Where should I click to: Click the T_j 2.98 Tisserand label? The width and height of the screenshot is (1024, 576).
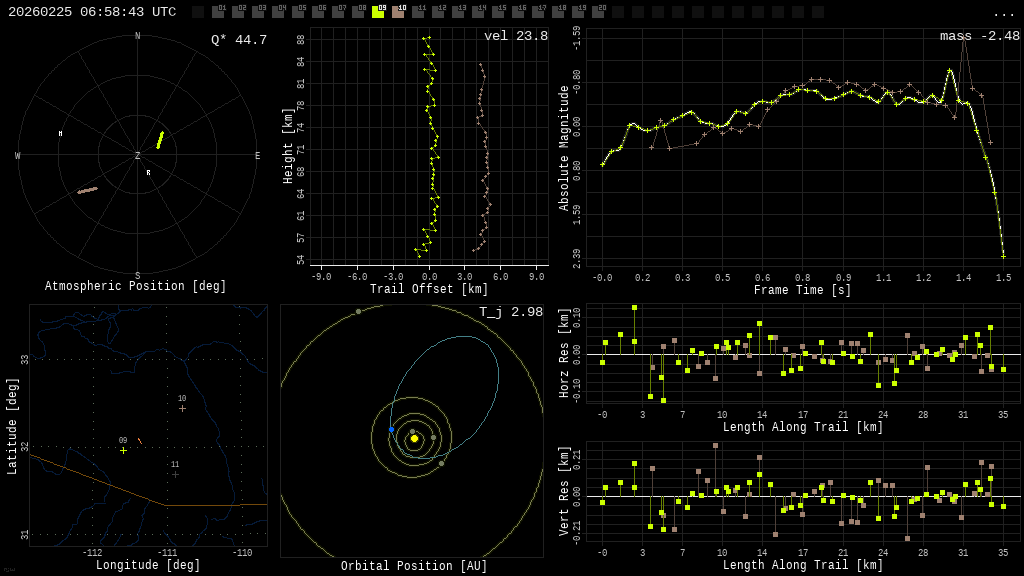pos(510,313)
